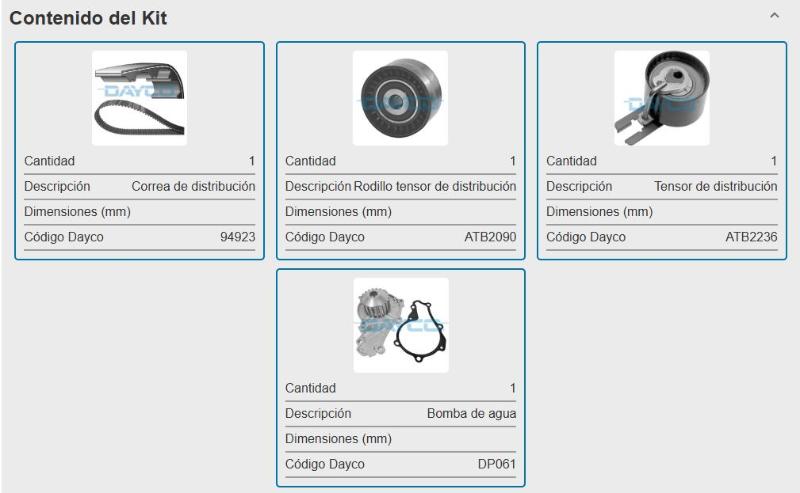This screenshot has width=800, height=493.
Task: Select the Dayco code 94923
Action: [238, 237]
